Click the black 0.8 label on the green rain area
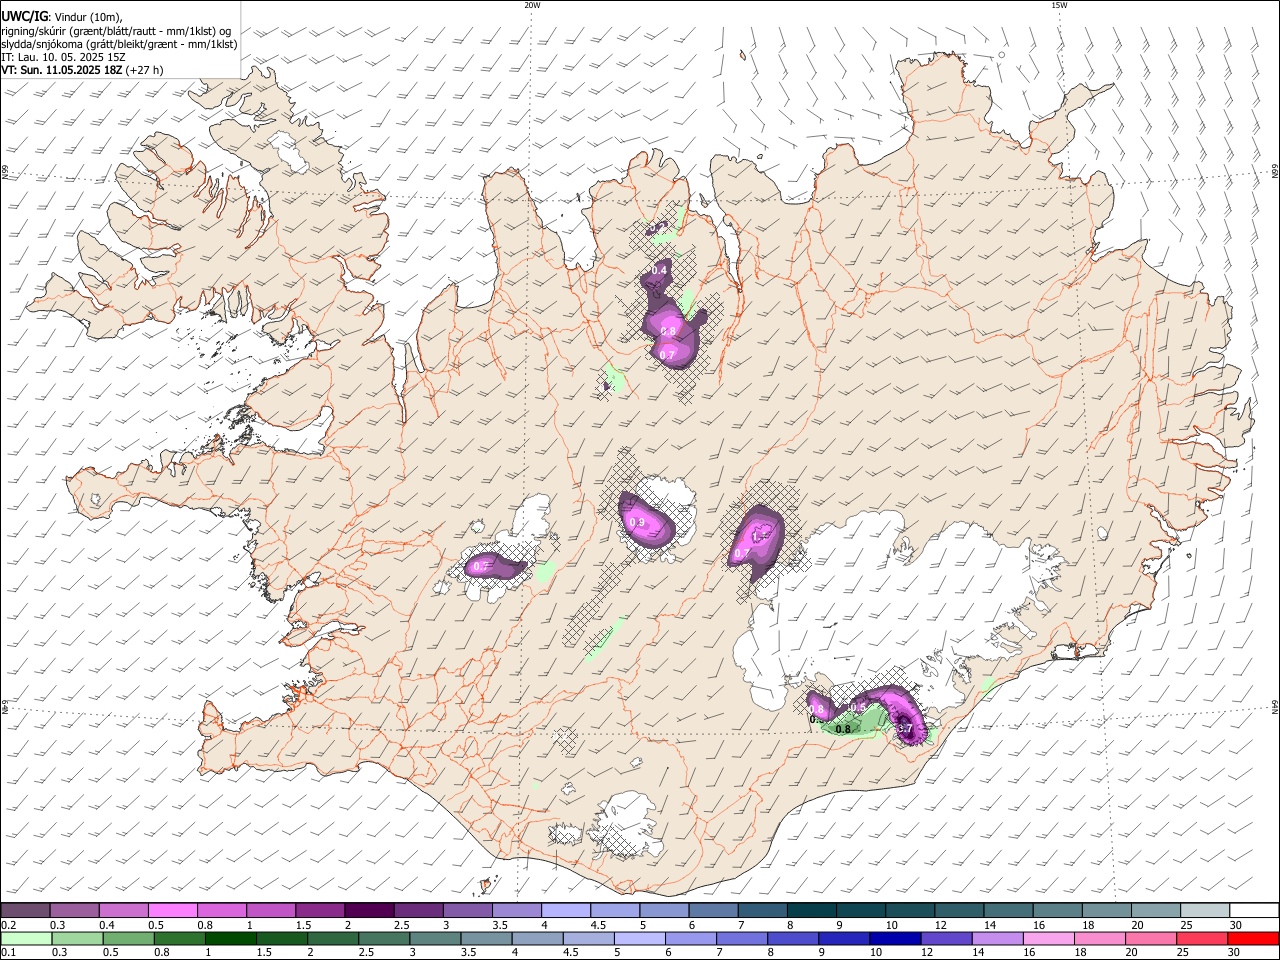Screen dimensions: 1280x960 (843, 729)
